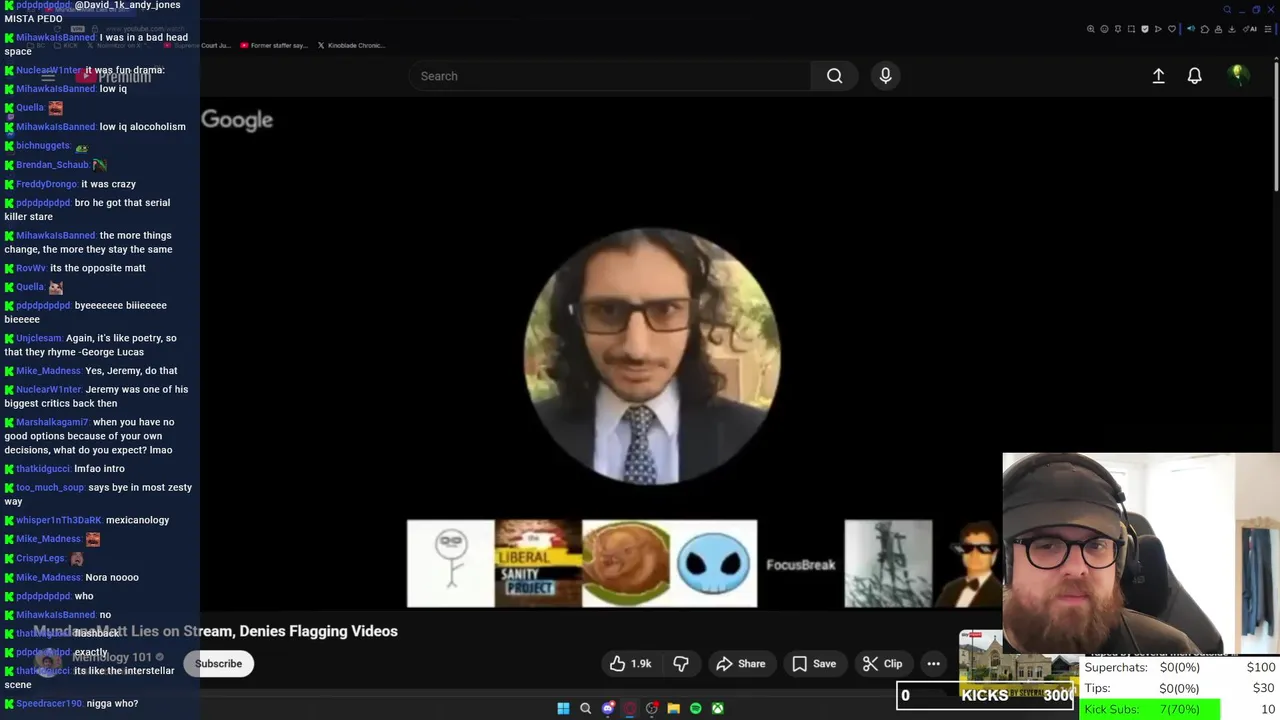The height and width of the screenshot is (720, 1280).
Task: Like the video showing 1.9k likes
Action: (x=631, y=664)
